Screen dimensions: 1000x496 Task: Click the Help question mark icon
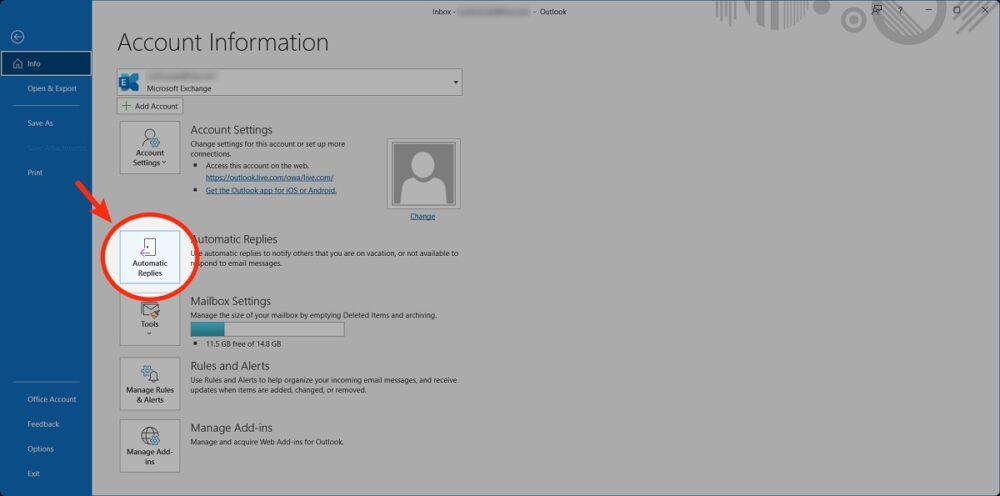(x=900, y=9)
